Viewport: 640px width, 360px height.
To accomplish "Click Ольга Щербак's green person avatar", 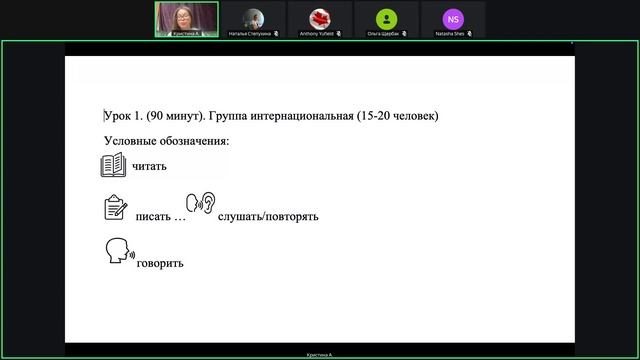I will point(386,19).
